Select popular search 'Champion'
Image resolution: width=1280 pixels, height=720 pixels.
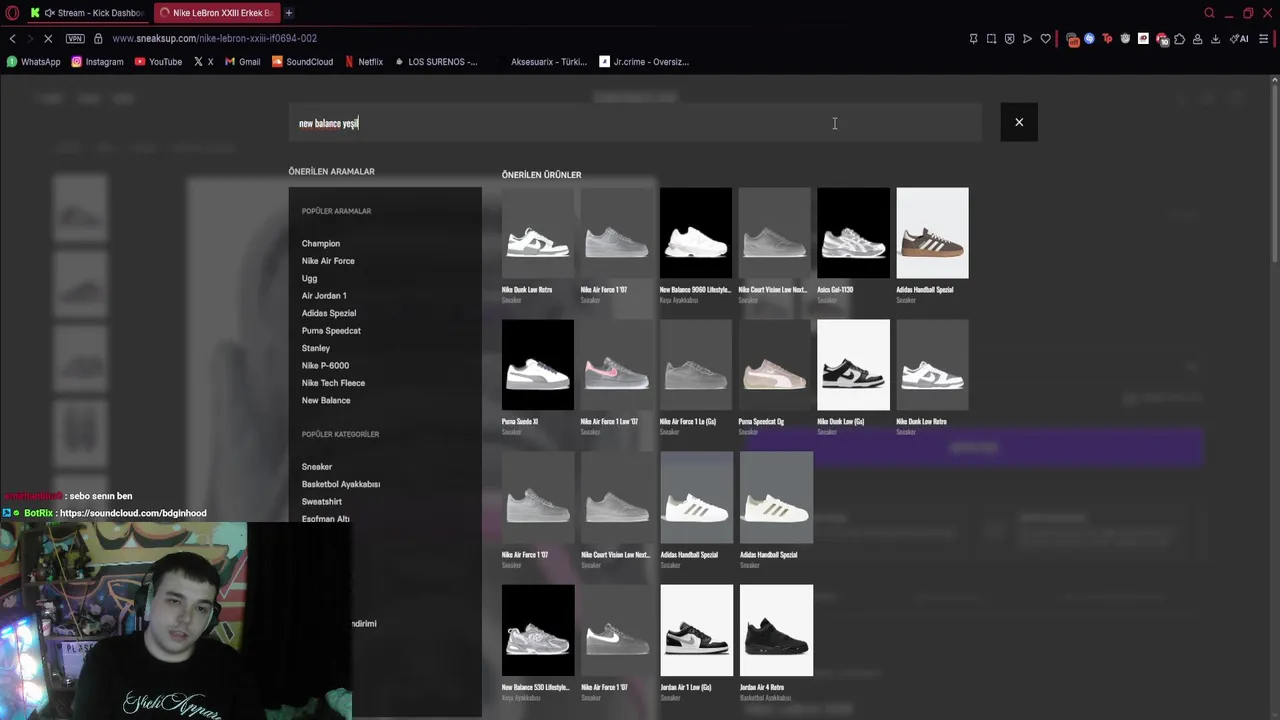coord(321,244)
